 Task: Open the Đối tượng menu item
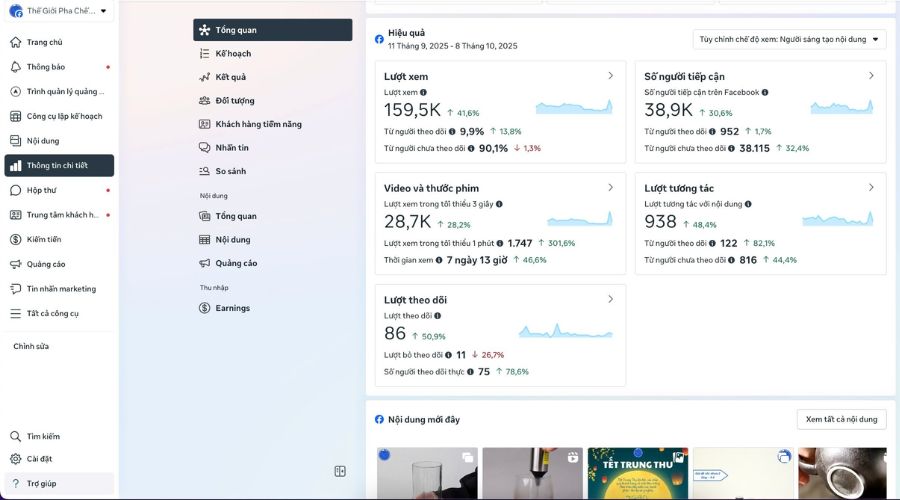coord(273,100)
